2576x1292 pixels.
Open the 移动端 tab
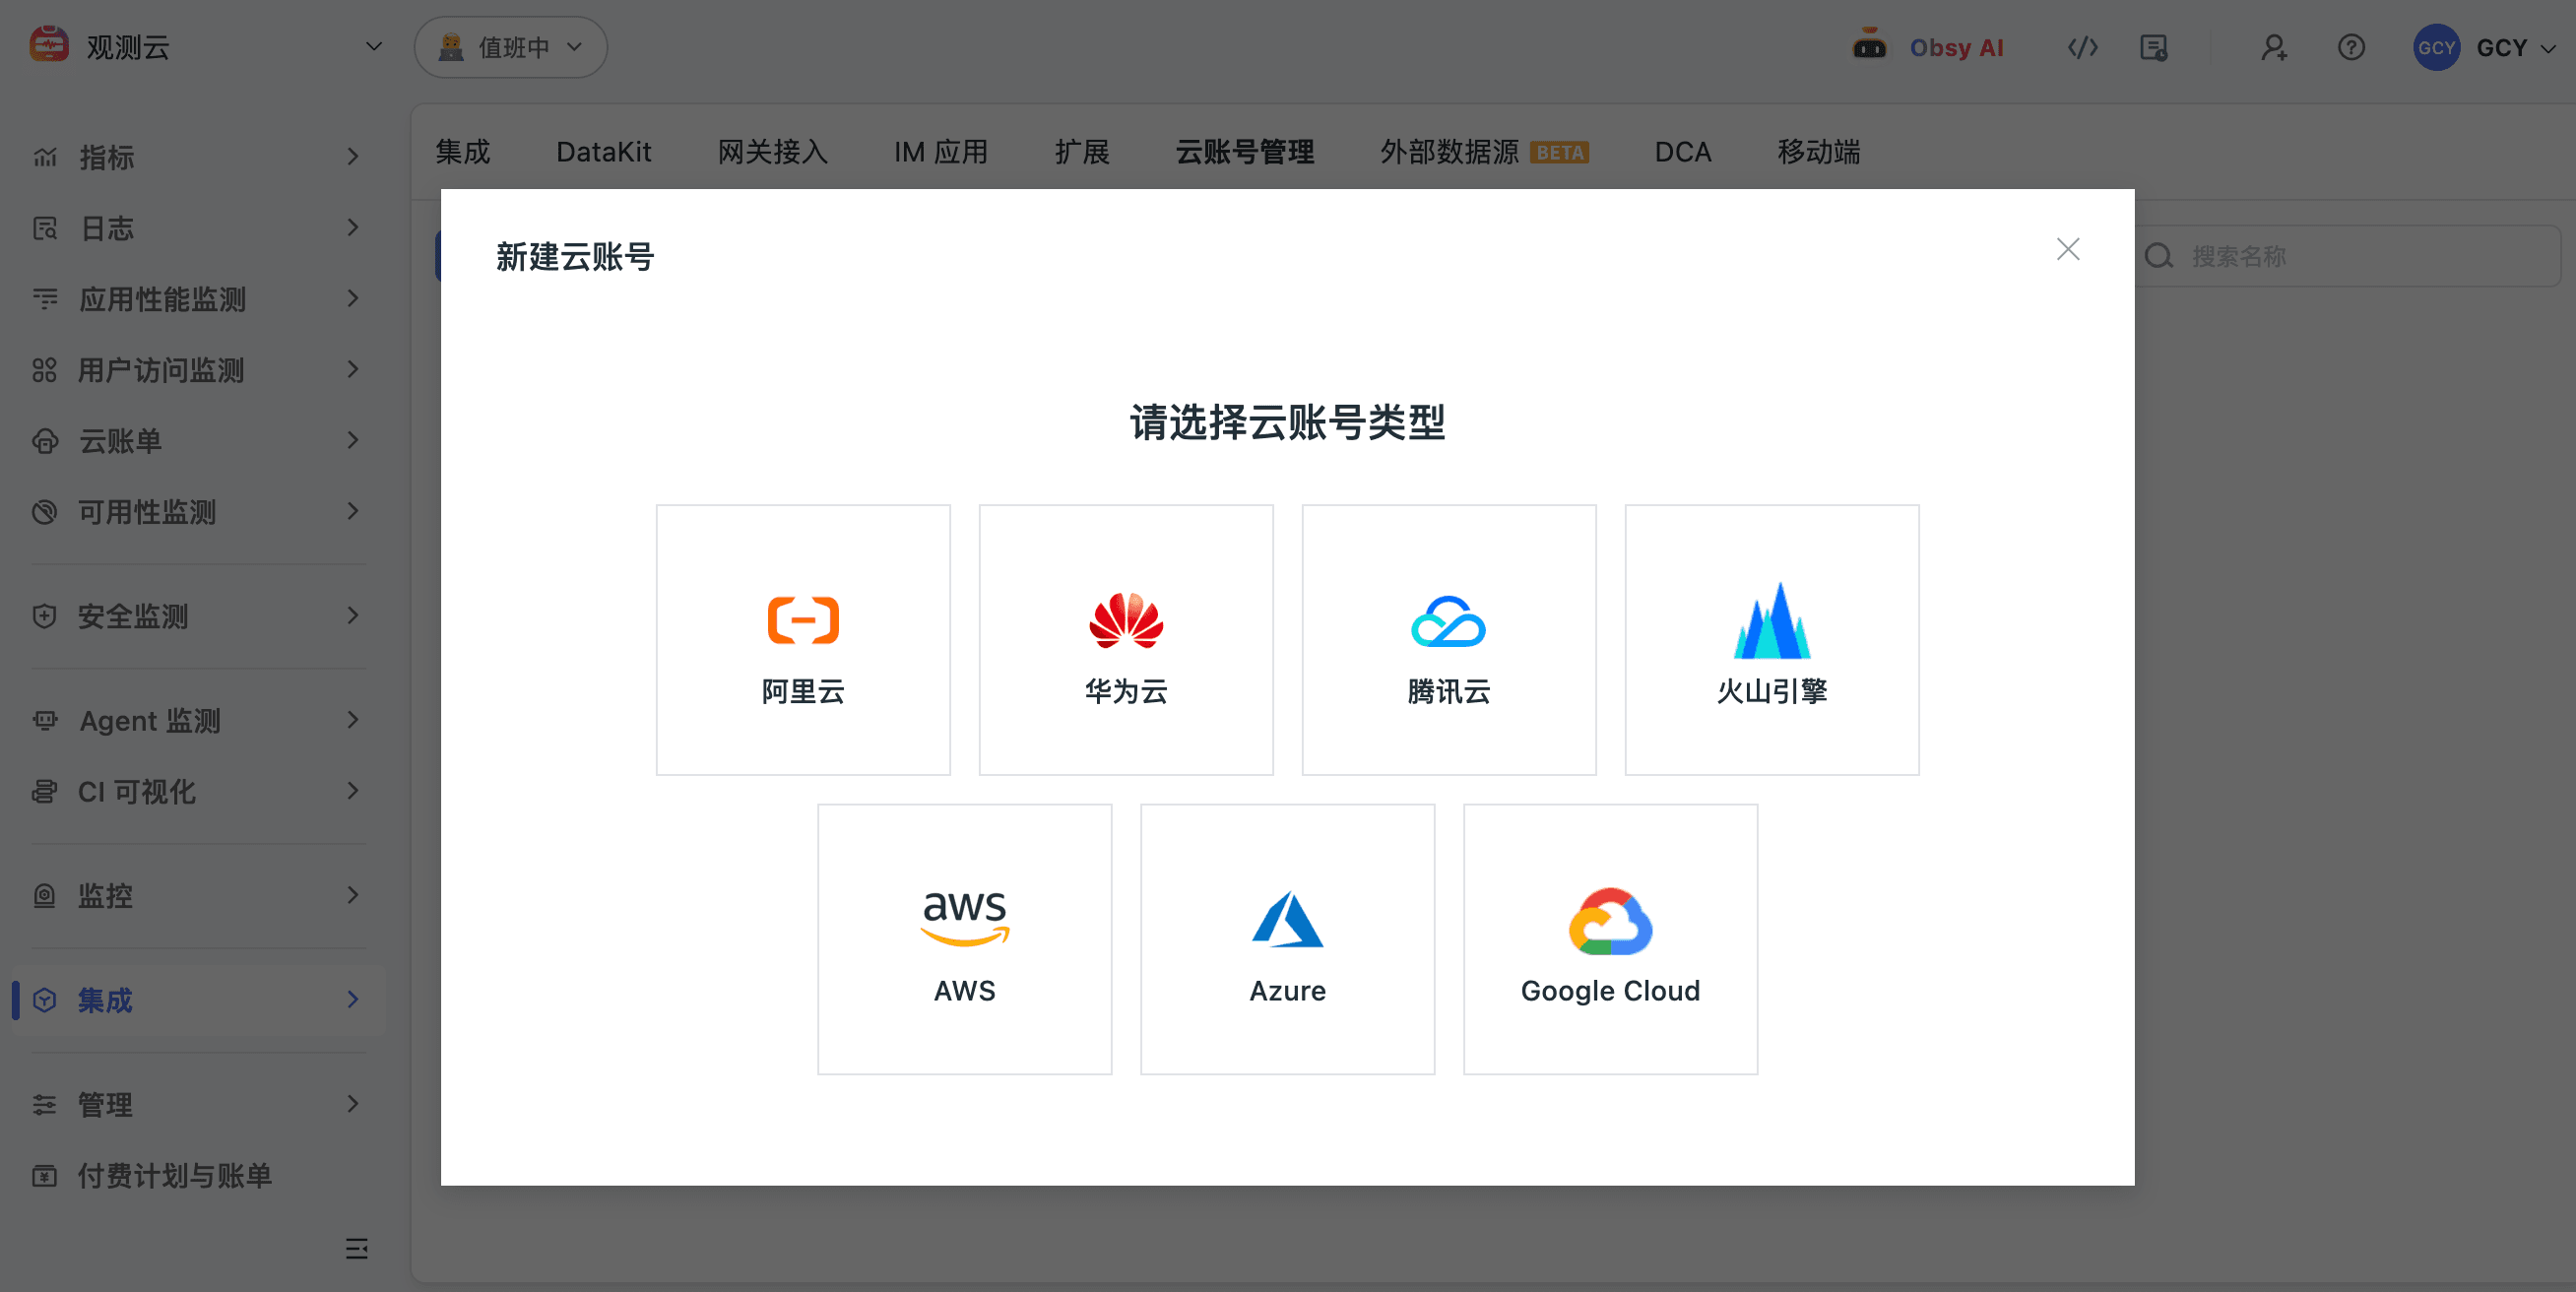point(1819,152)
